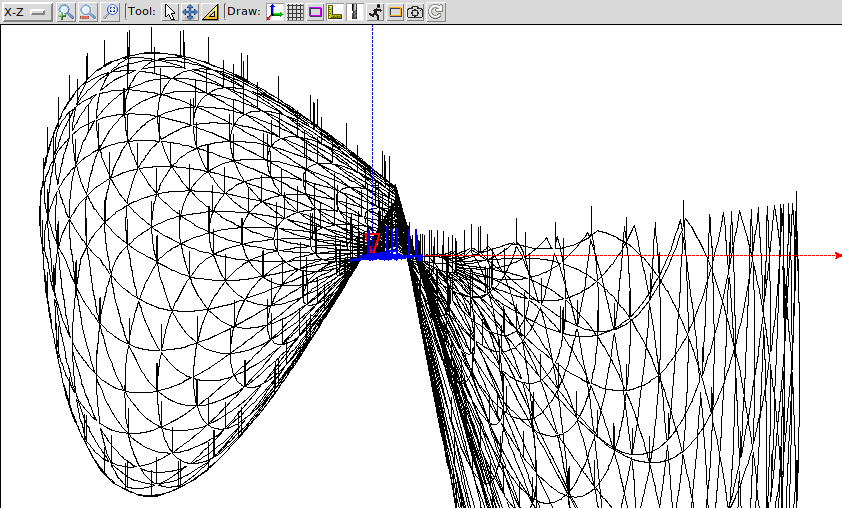Take a snapshot with the camera icon
The image size is (842, 508).
point(415,12)
